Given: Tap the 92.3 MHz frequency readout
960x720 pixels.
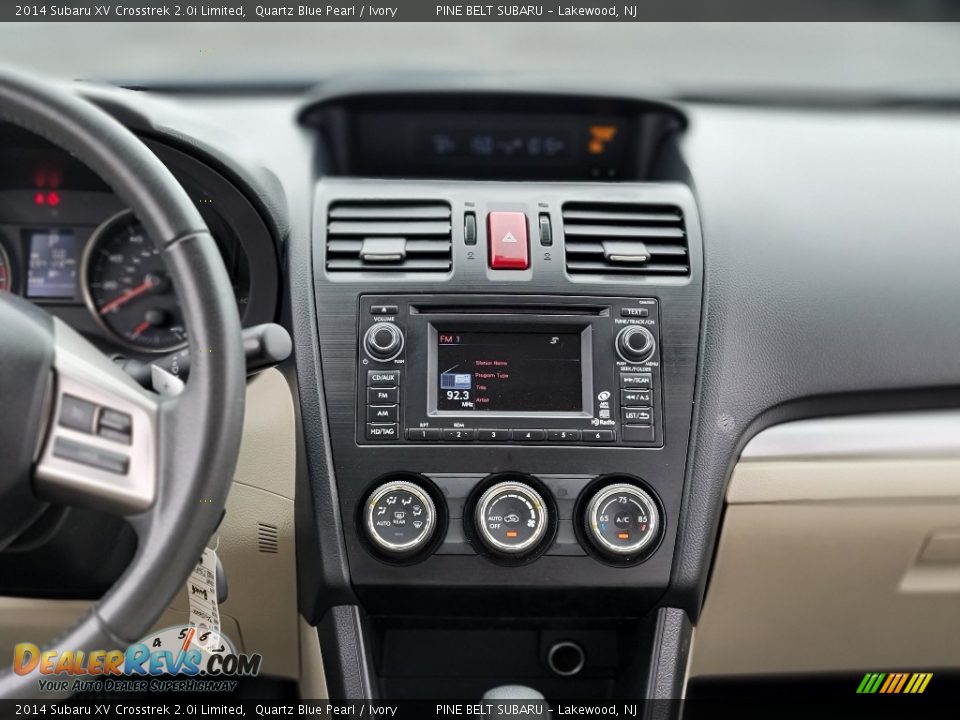Looking at the screenshot, I should (459, 397).
